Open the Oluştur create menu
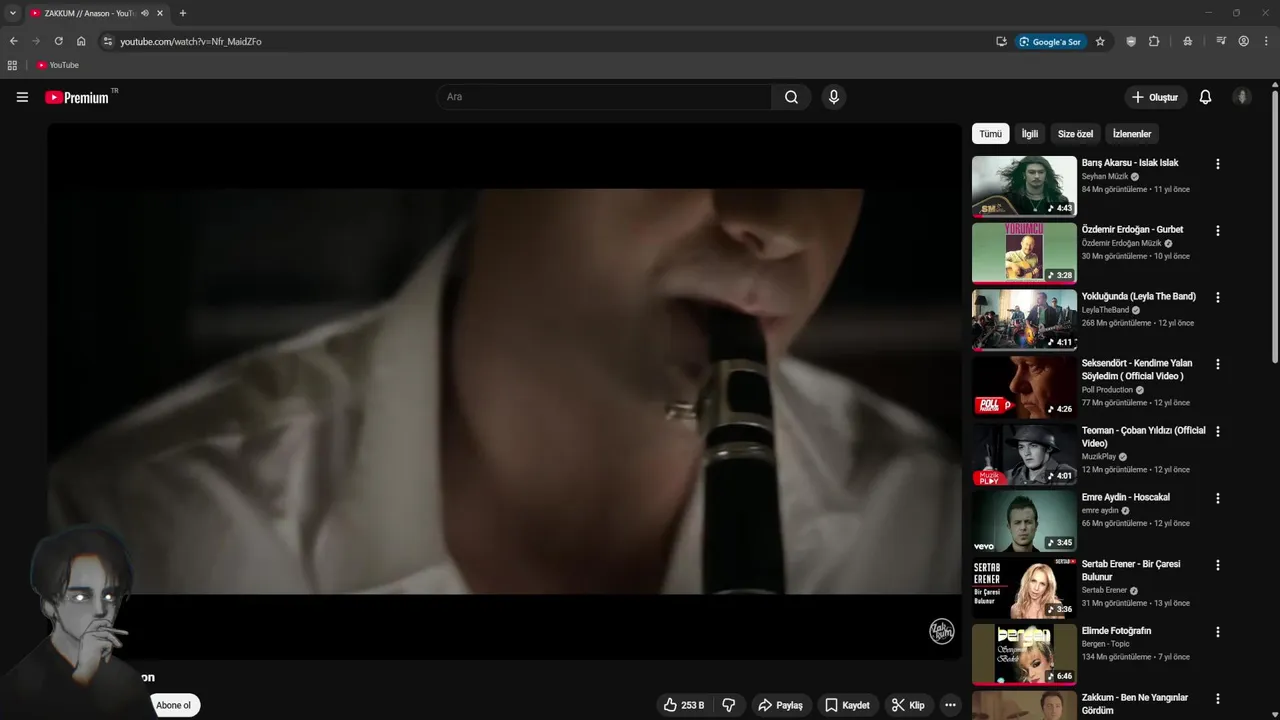 pyautogui.click(x=1155, y=97)
